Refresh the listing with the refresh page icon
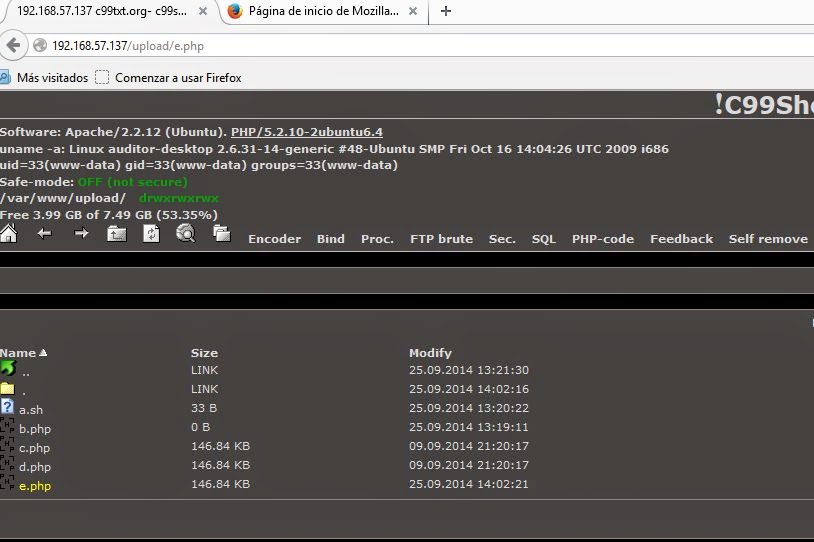Image resolution: width=814 pixels, height=542 pixels. (x=151, y=234)
